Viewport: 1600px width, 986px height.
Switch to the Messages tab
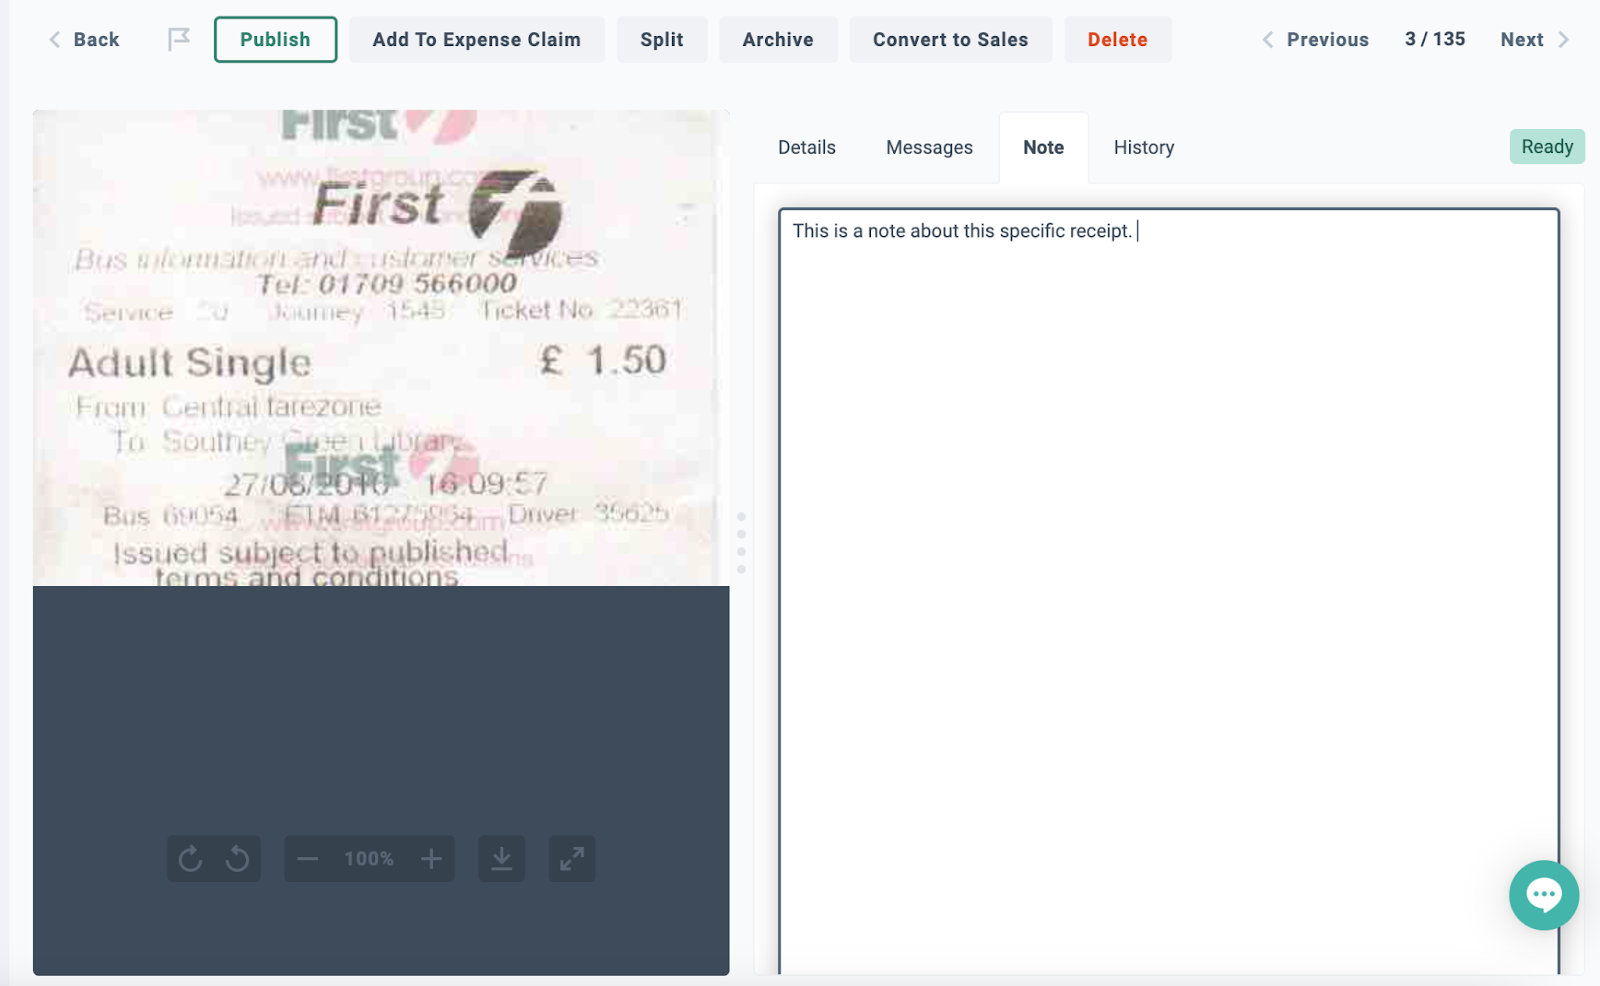(x=929, y=147)
